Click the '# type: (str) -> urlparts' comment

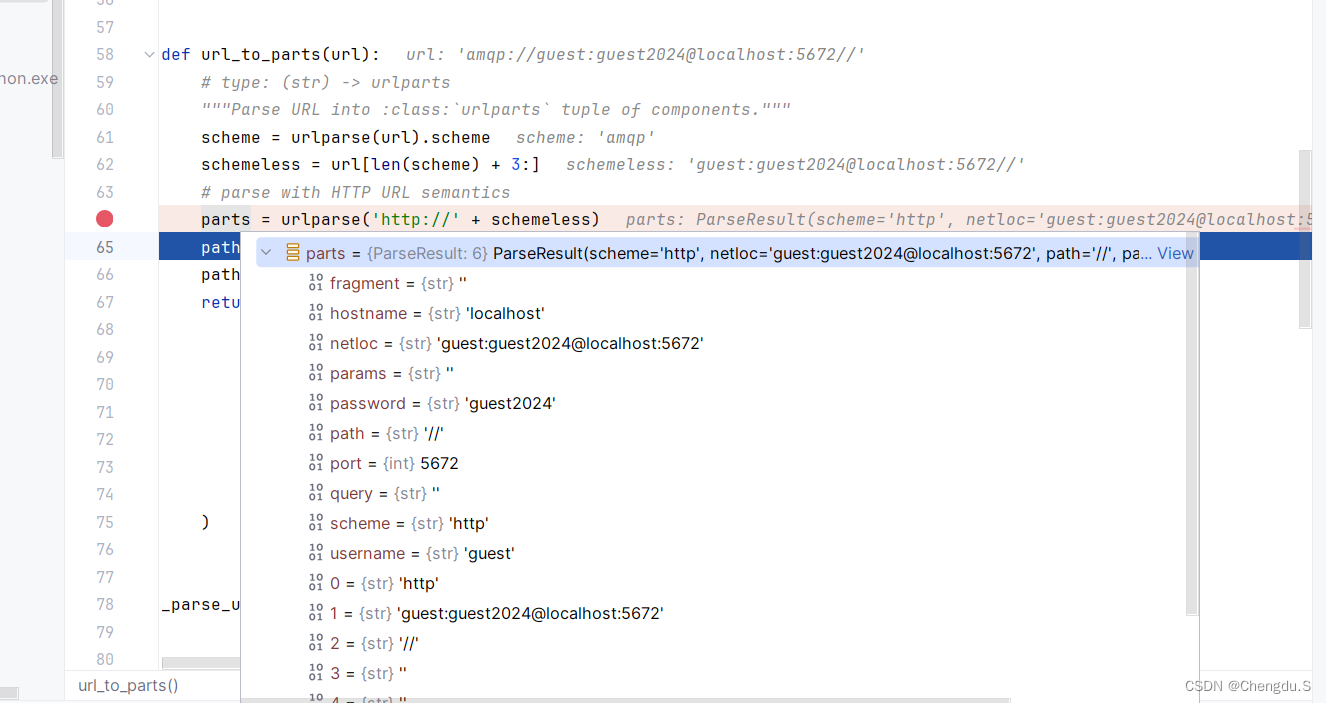click(x=325, y=82)
